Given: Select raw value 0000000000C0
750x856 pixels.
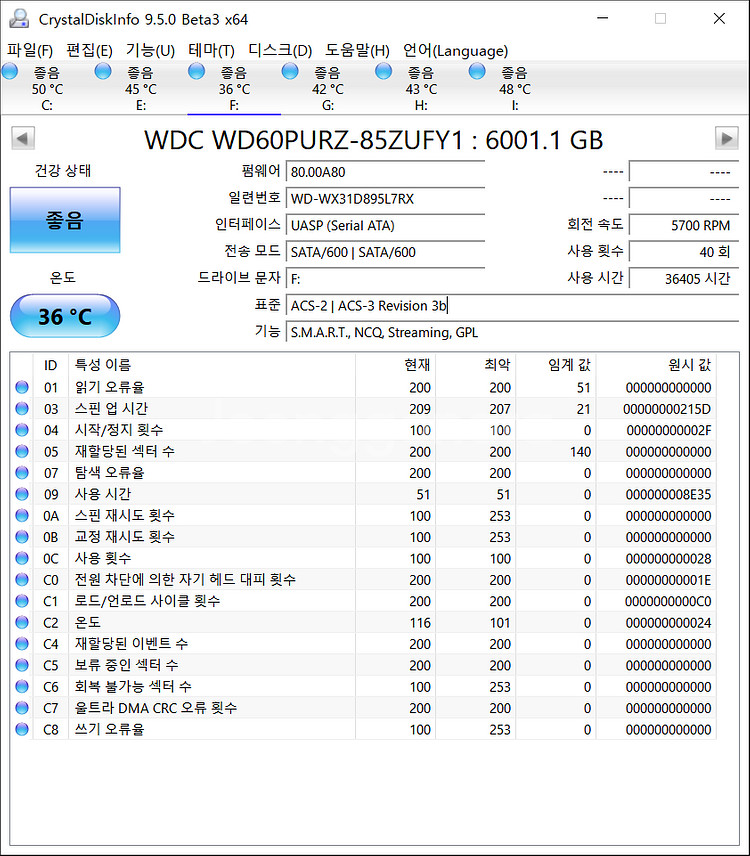Looking at the screenshot, I should [x=668, y=602].
